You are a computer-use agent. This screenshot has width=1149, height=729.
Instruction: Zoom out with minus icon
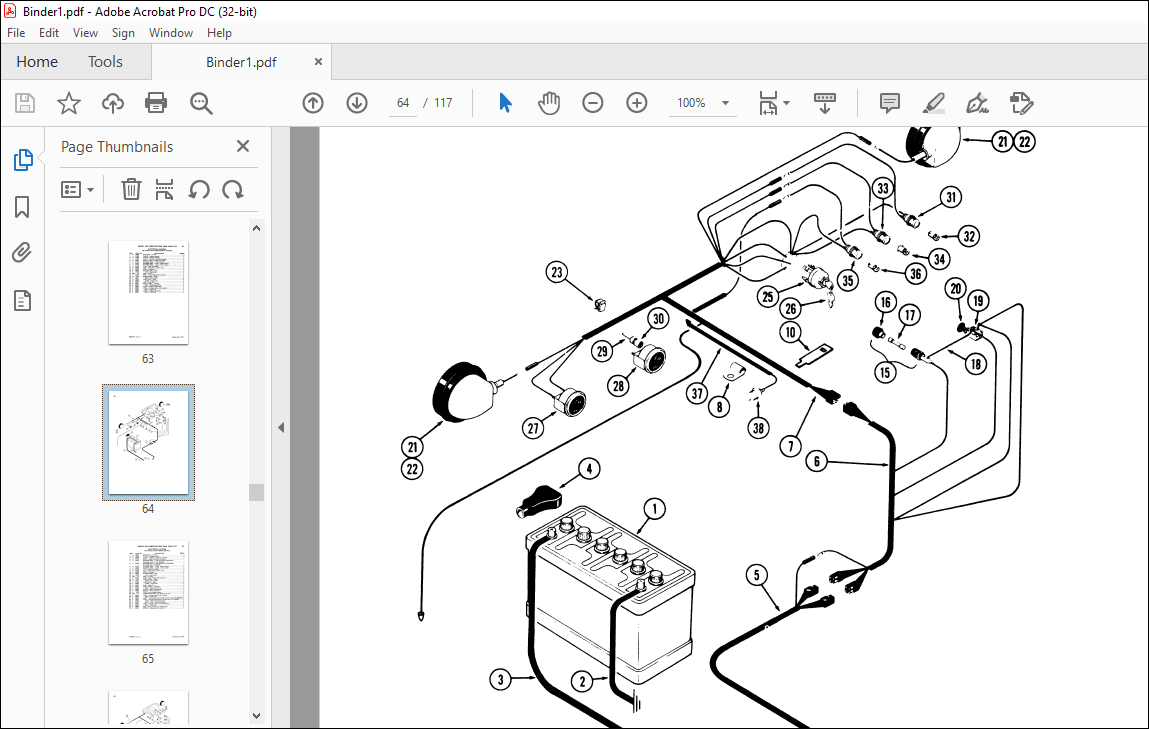(593, 103)
